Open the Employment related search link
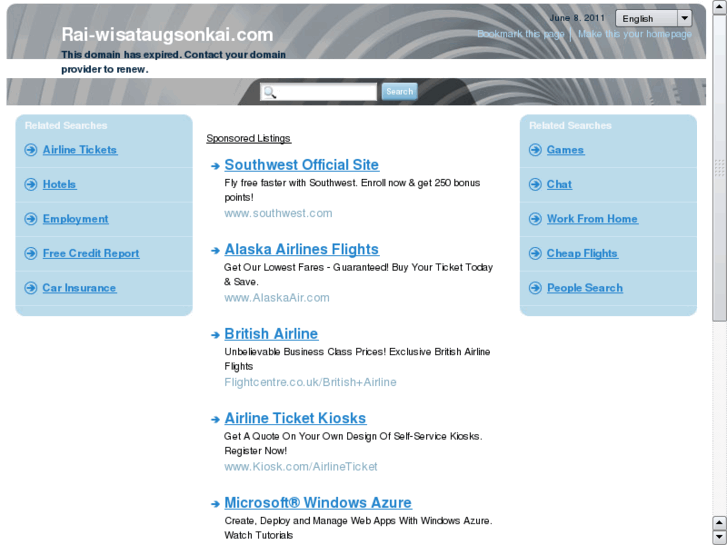The height and width of the screenshot is (545, 727). pyautogui.click(x=76, y=219)
